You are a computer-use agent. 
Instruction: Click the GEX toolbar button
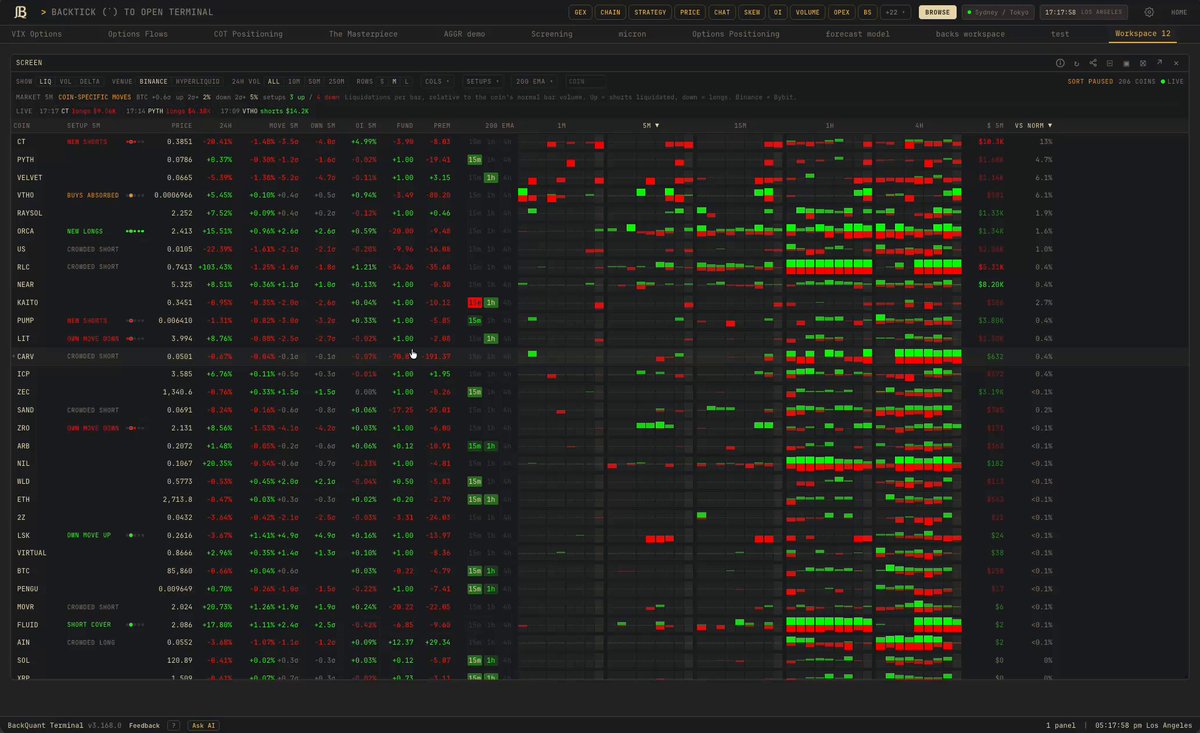tap(580, 12)
